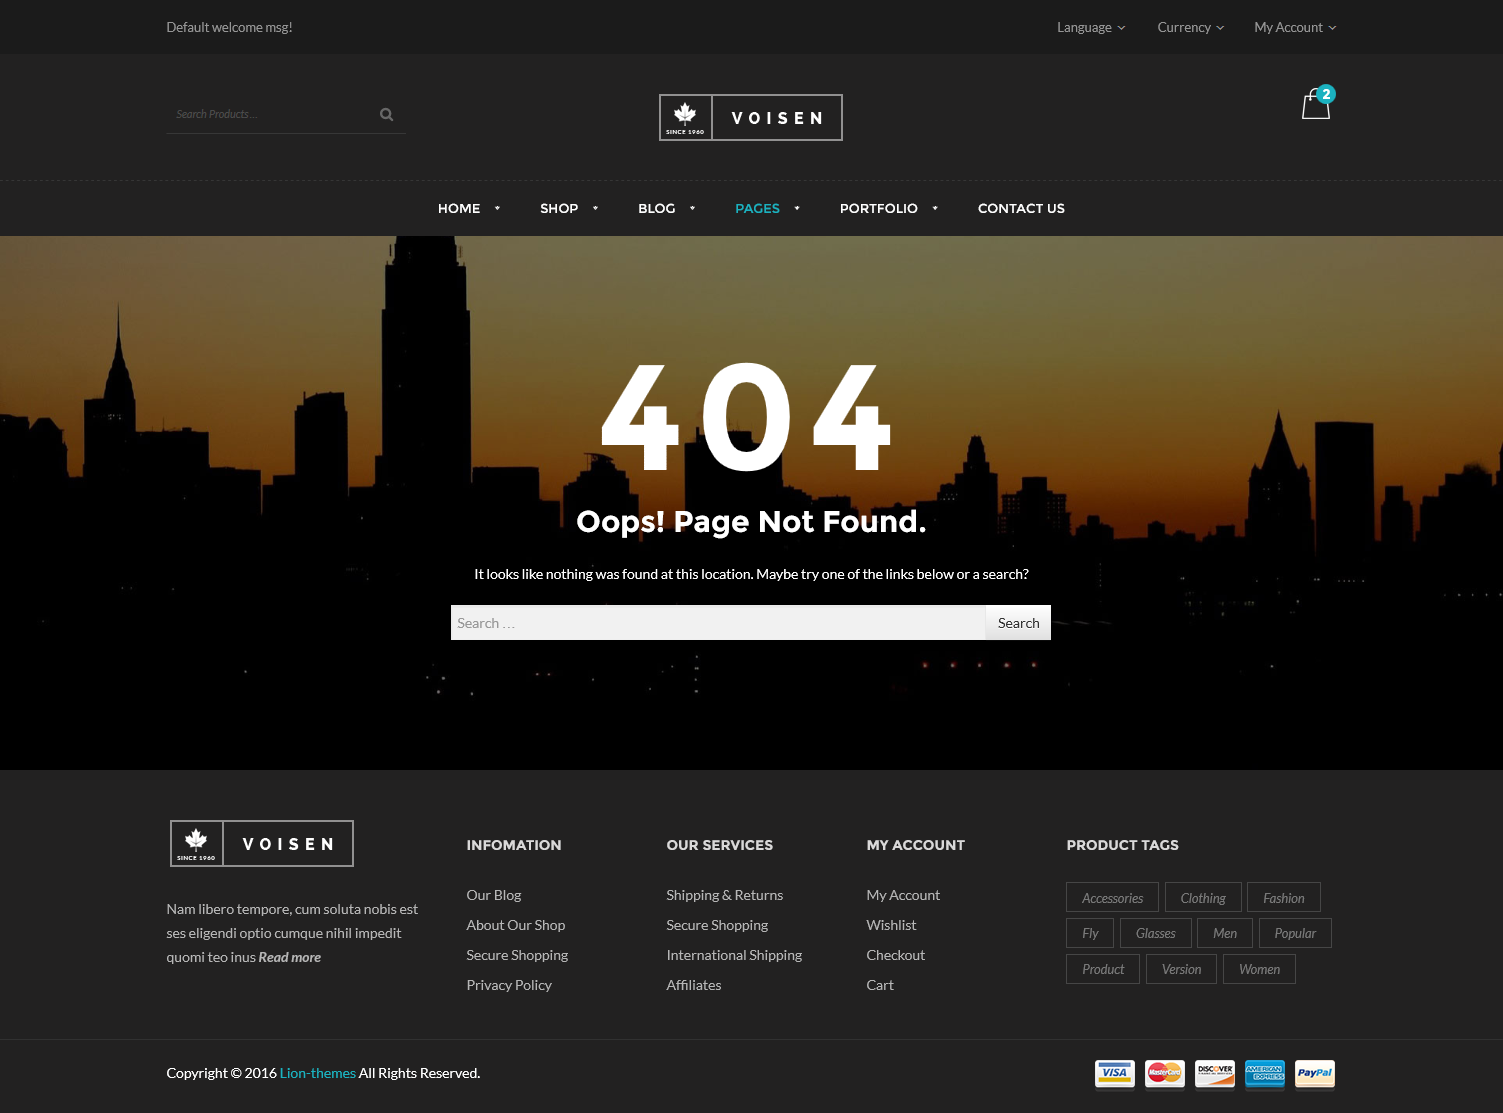Open the Wishlist link
Screen dimensions: 1503x1113
891,925
